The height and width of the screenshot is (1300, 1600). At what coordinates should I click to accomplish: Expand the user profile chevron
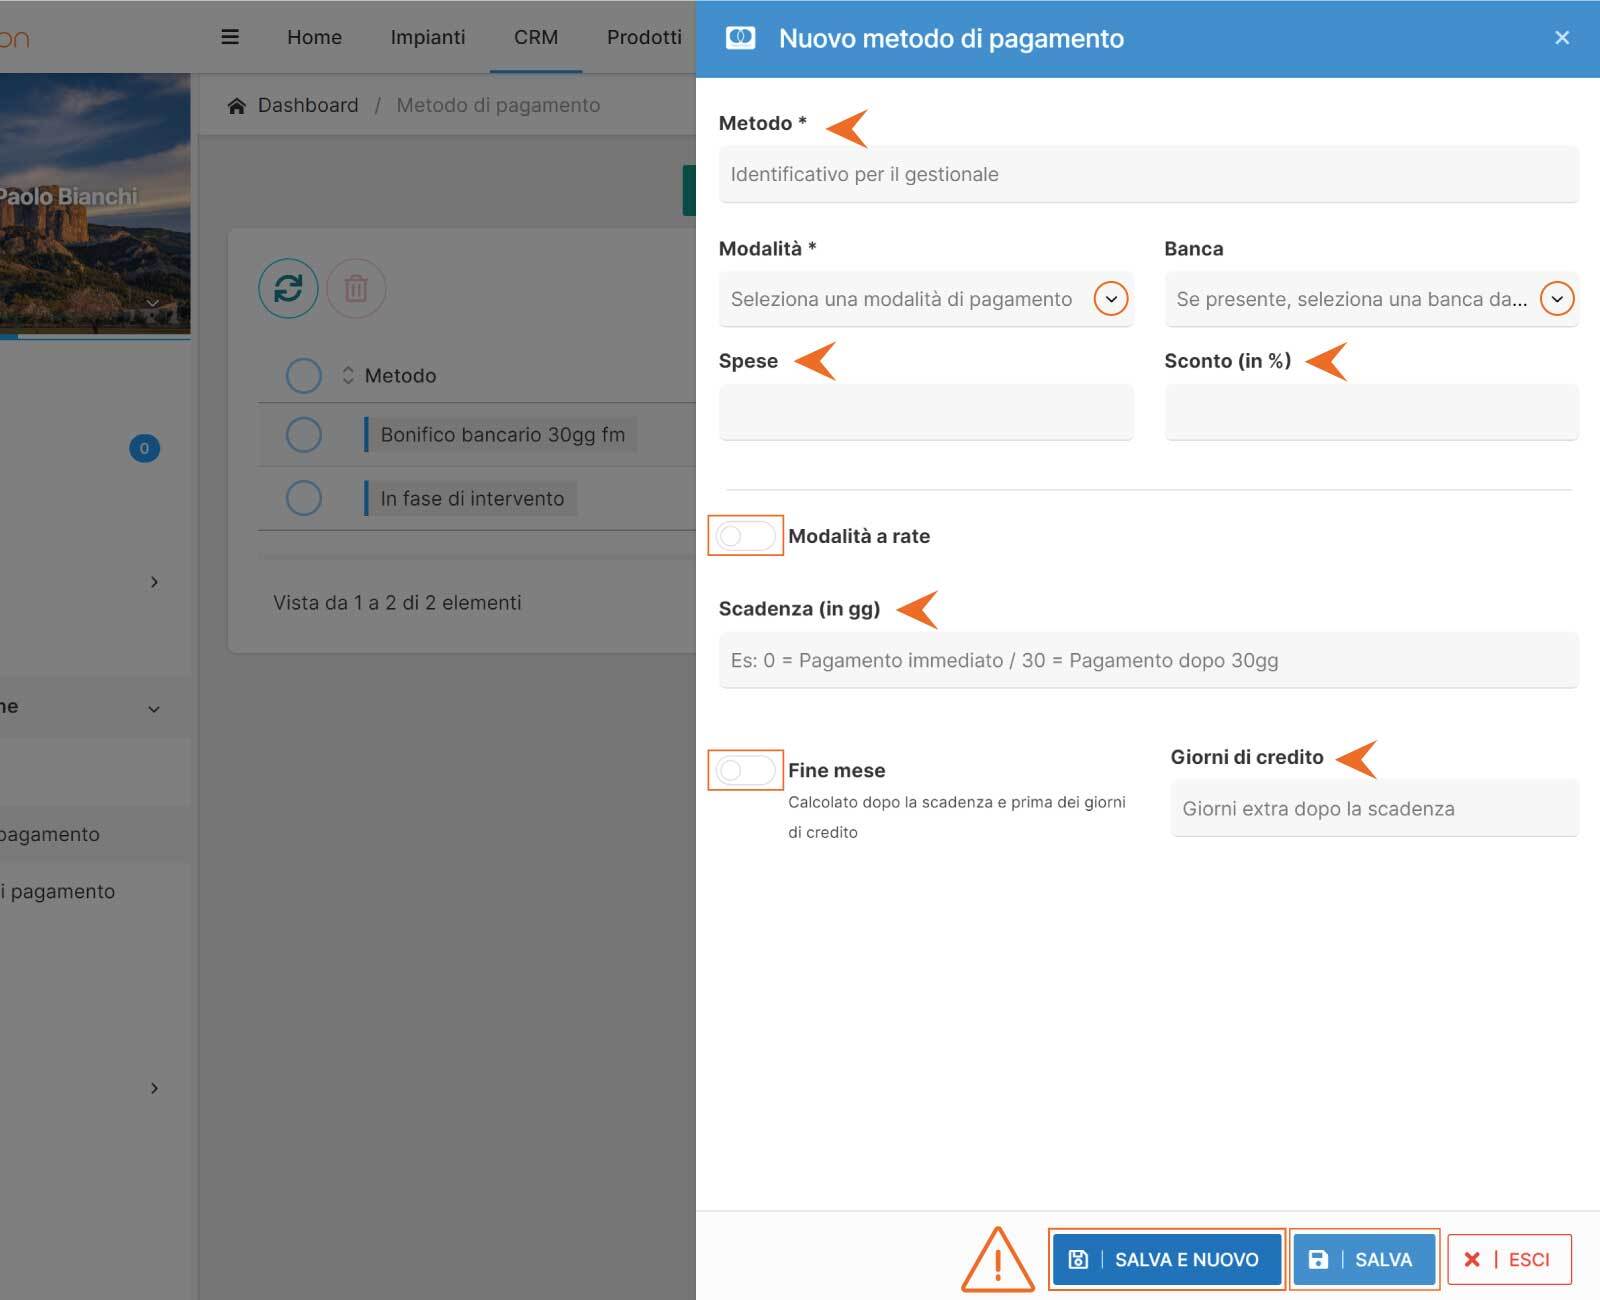click(x=152, y=303)
